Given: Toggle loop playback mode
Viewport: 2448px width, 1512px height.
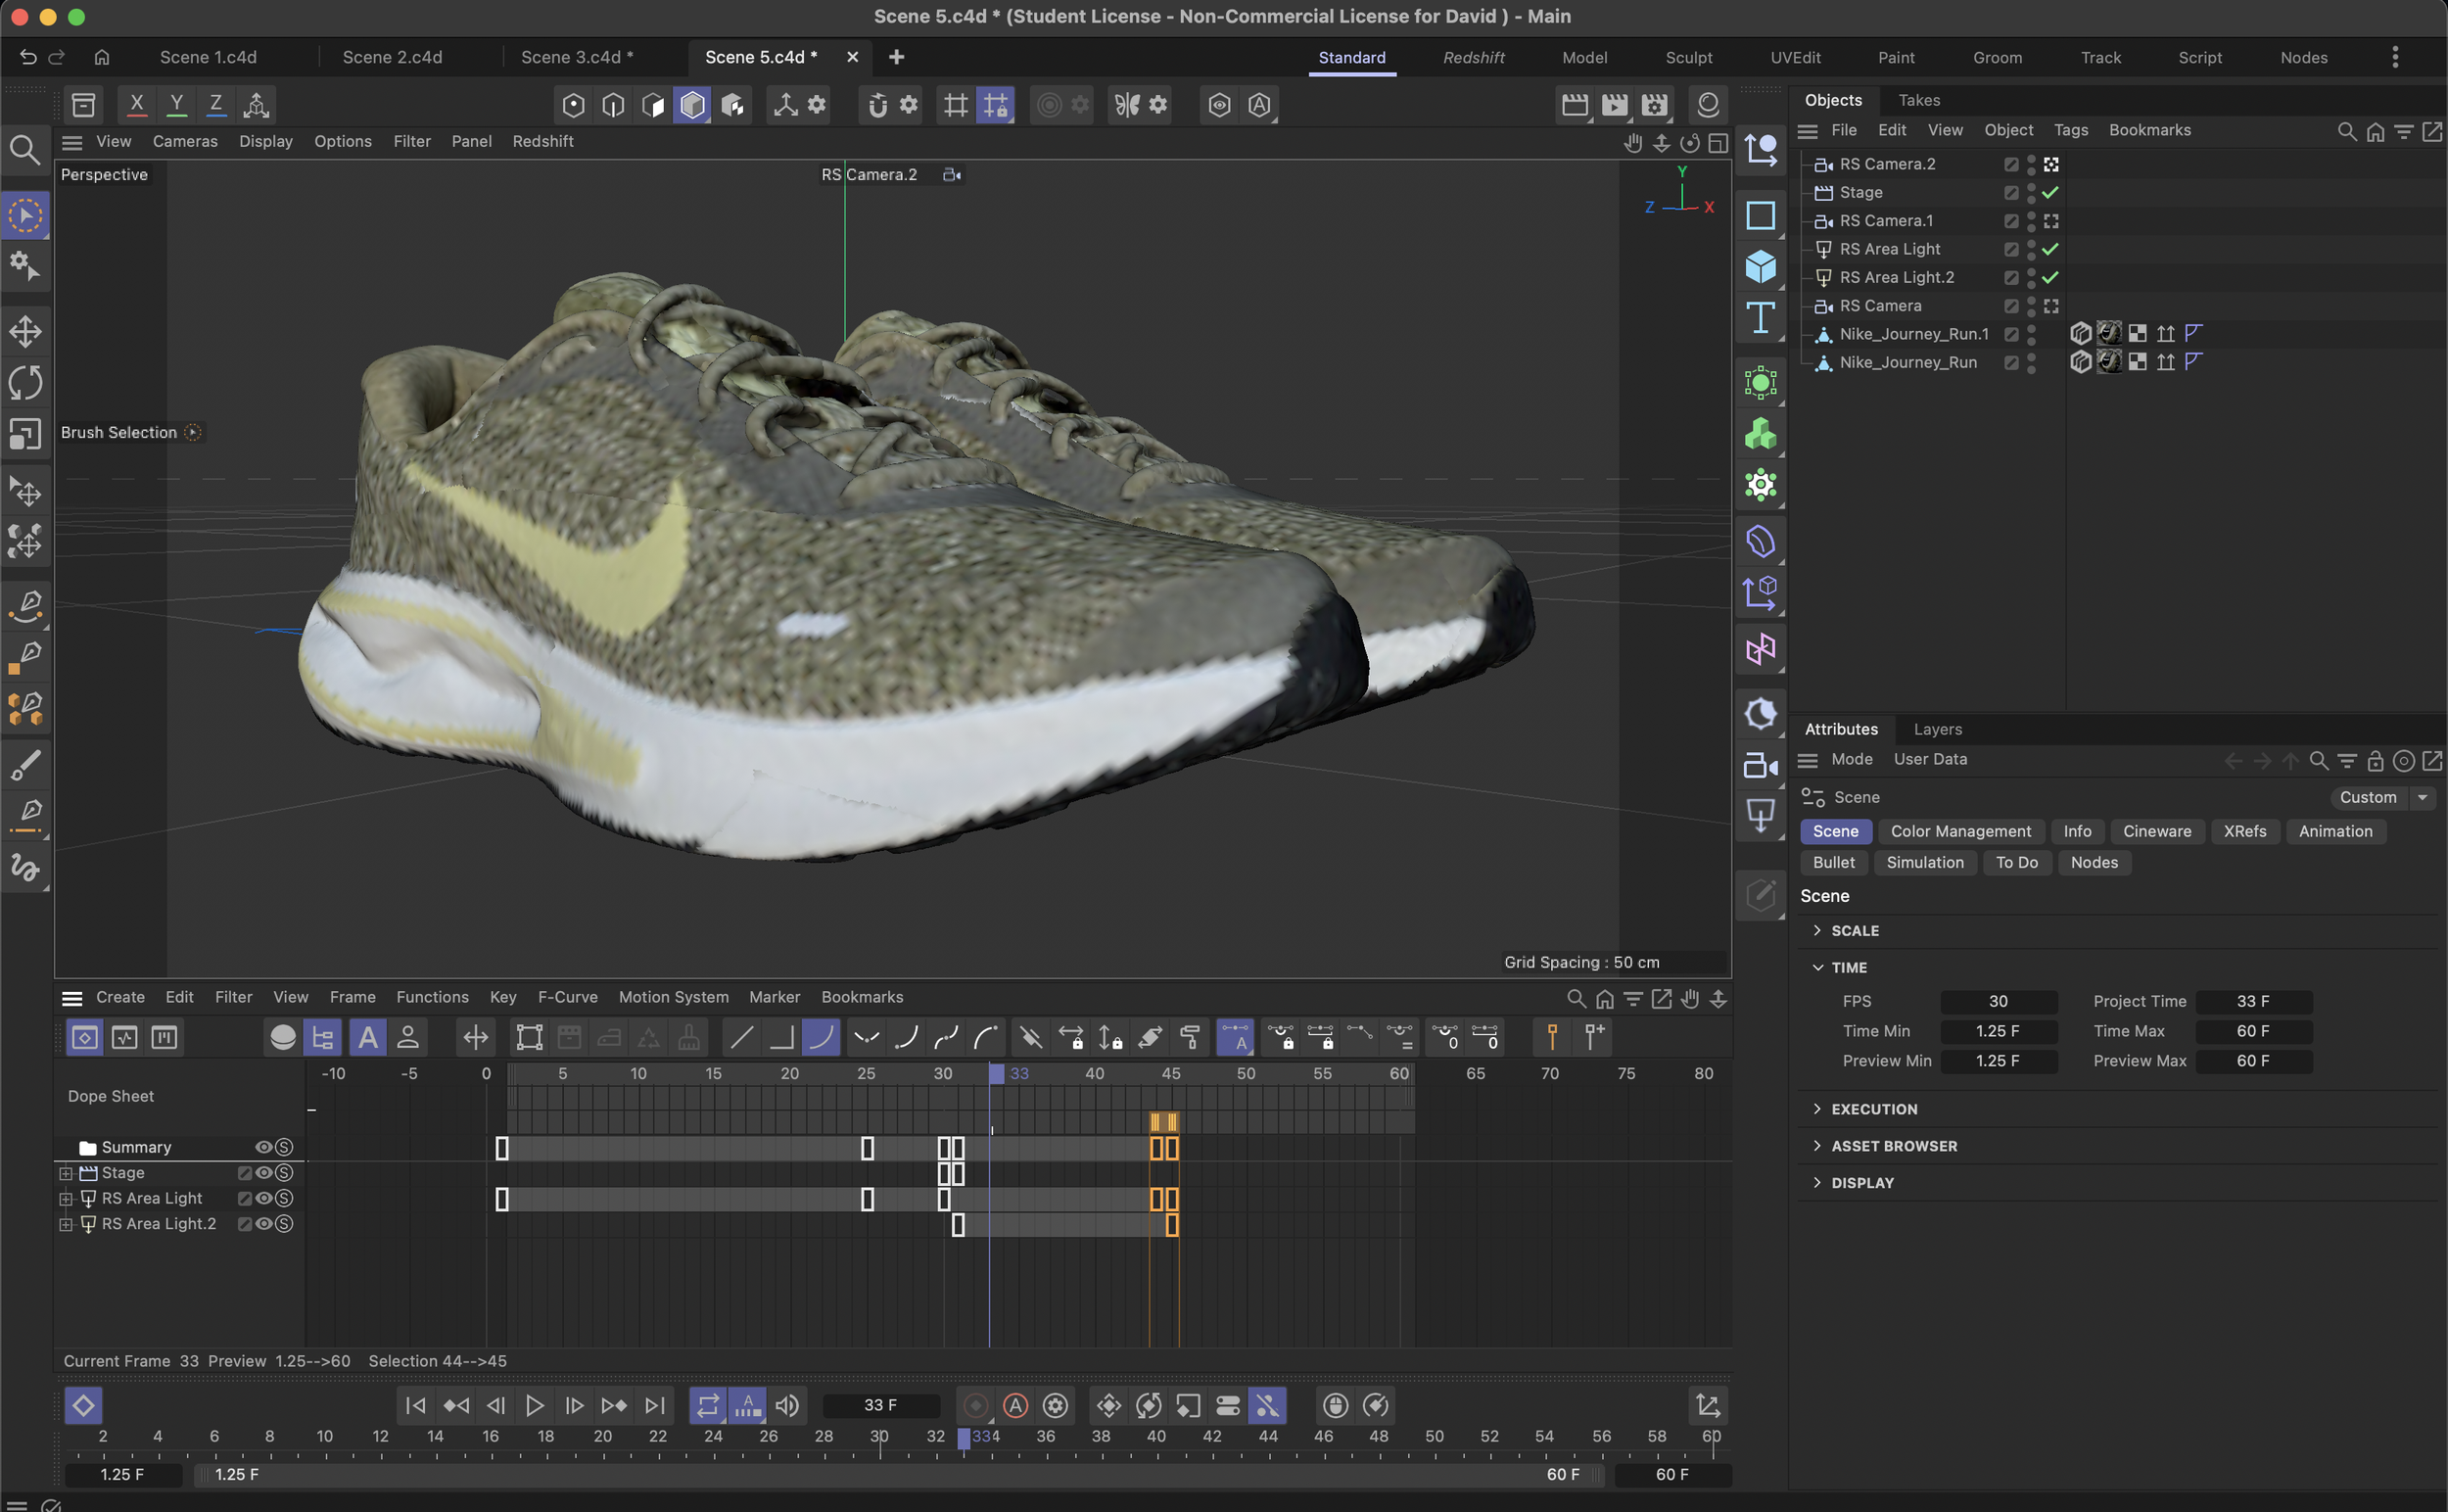Looking at the screenshot, I should (x=708, y=1405).
